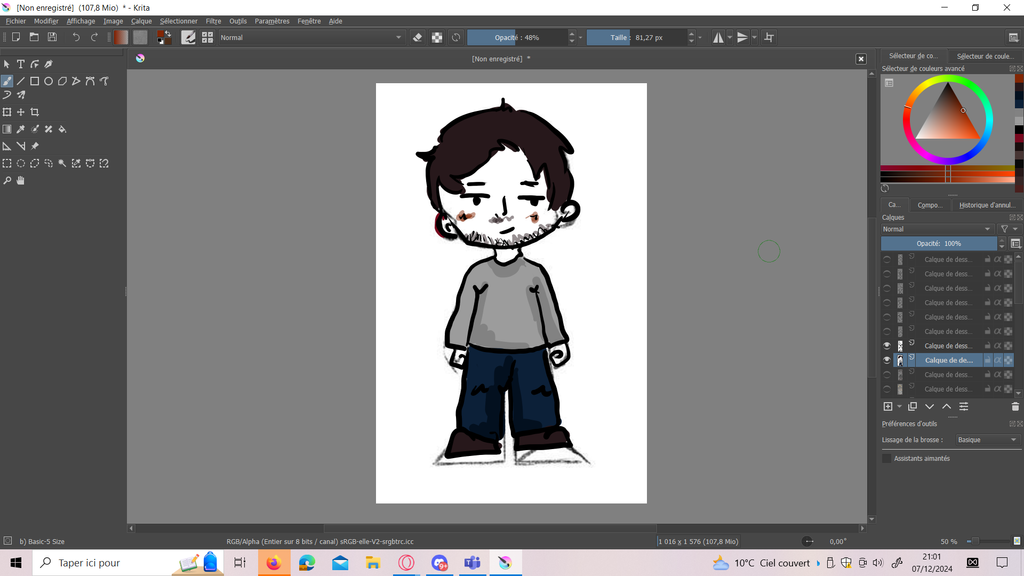Select the Text tool in the toolbox
This screenshot has height=576, width=1024.
pyautogui.click(x=20, y=64)
